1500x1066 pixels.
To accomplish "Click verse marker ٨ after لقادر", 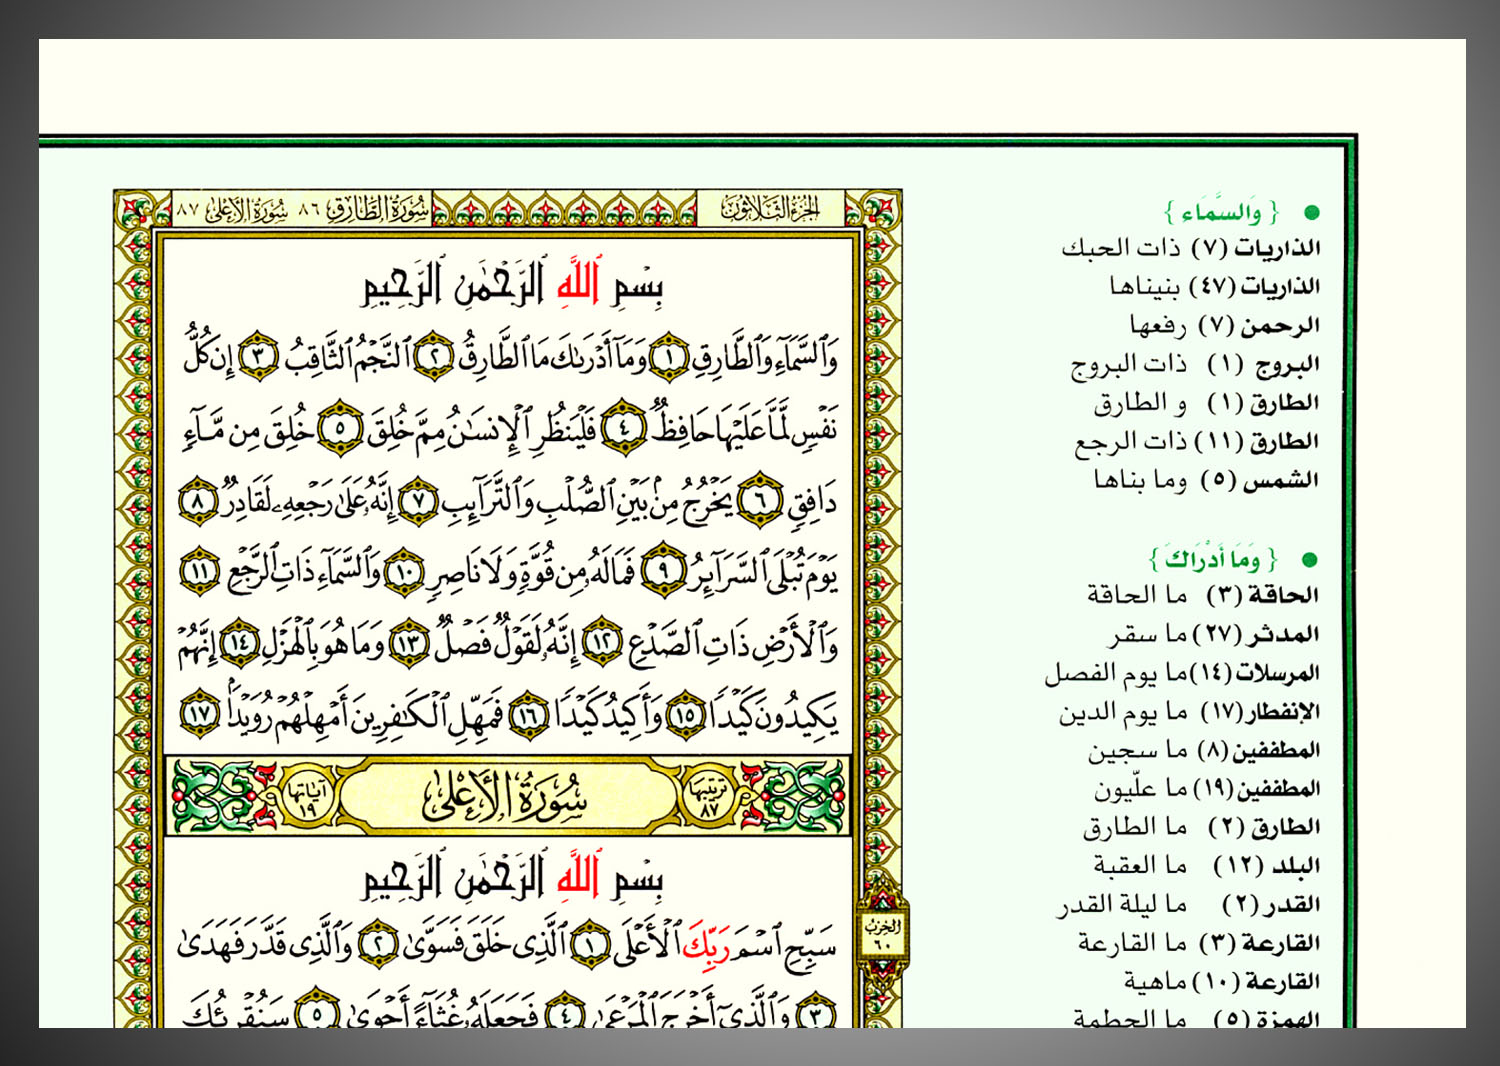I will pos(198,499).
